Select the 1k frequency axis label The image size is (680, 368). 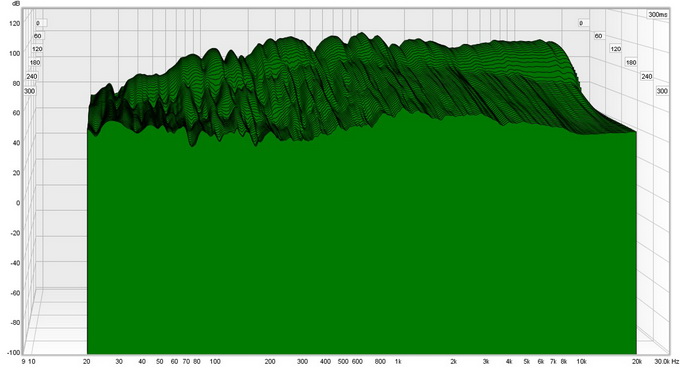398,361
